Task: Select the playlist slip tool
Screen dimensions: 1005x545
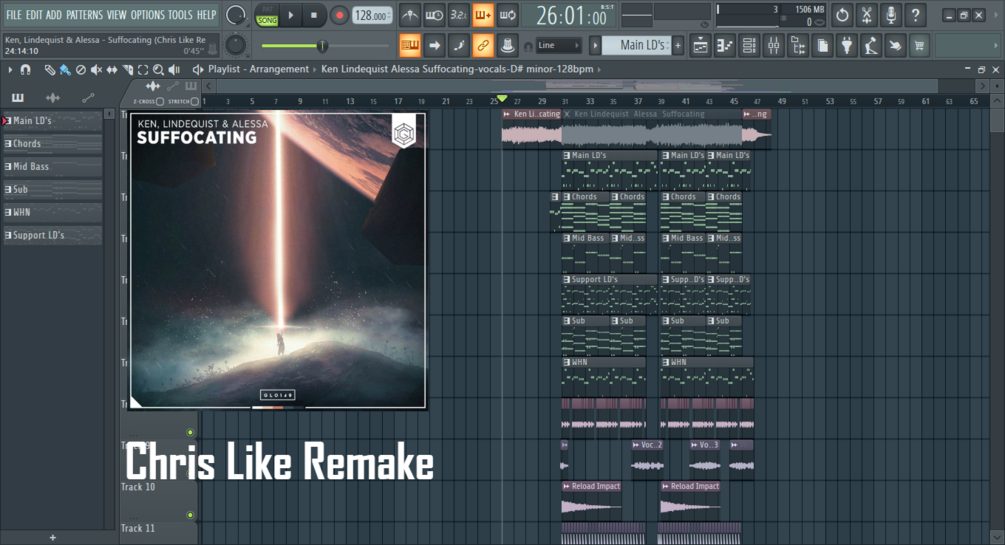Action: (x=112, y=69)
